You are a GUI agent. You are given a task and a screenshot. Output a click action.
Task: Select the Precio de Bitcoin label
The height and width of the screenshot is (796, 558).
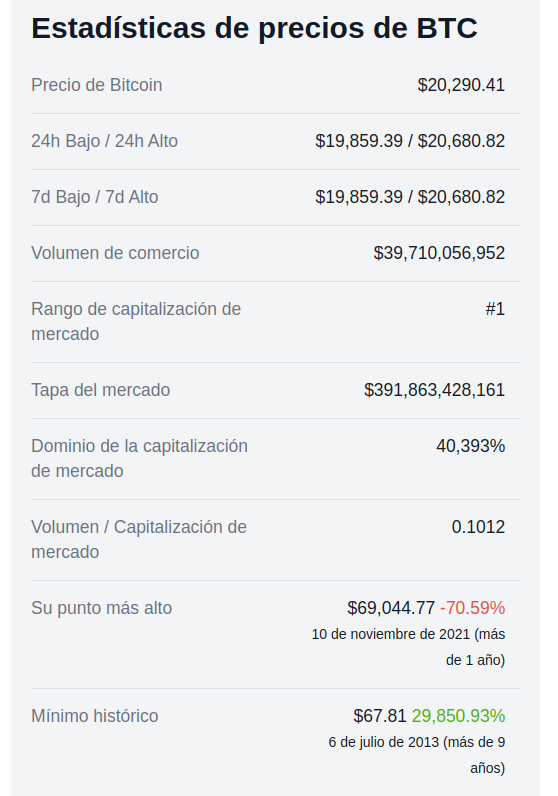point(96,85)
